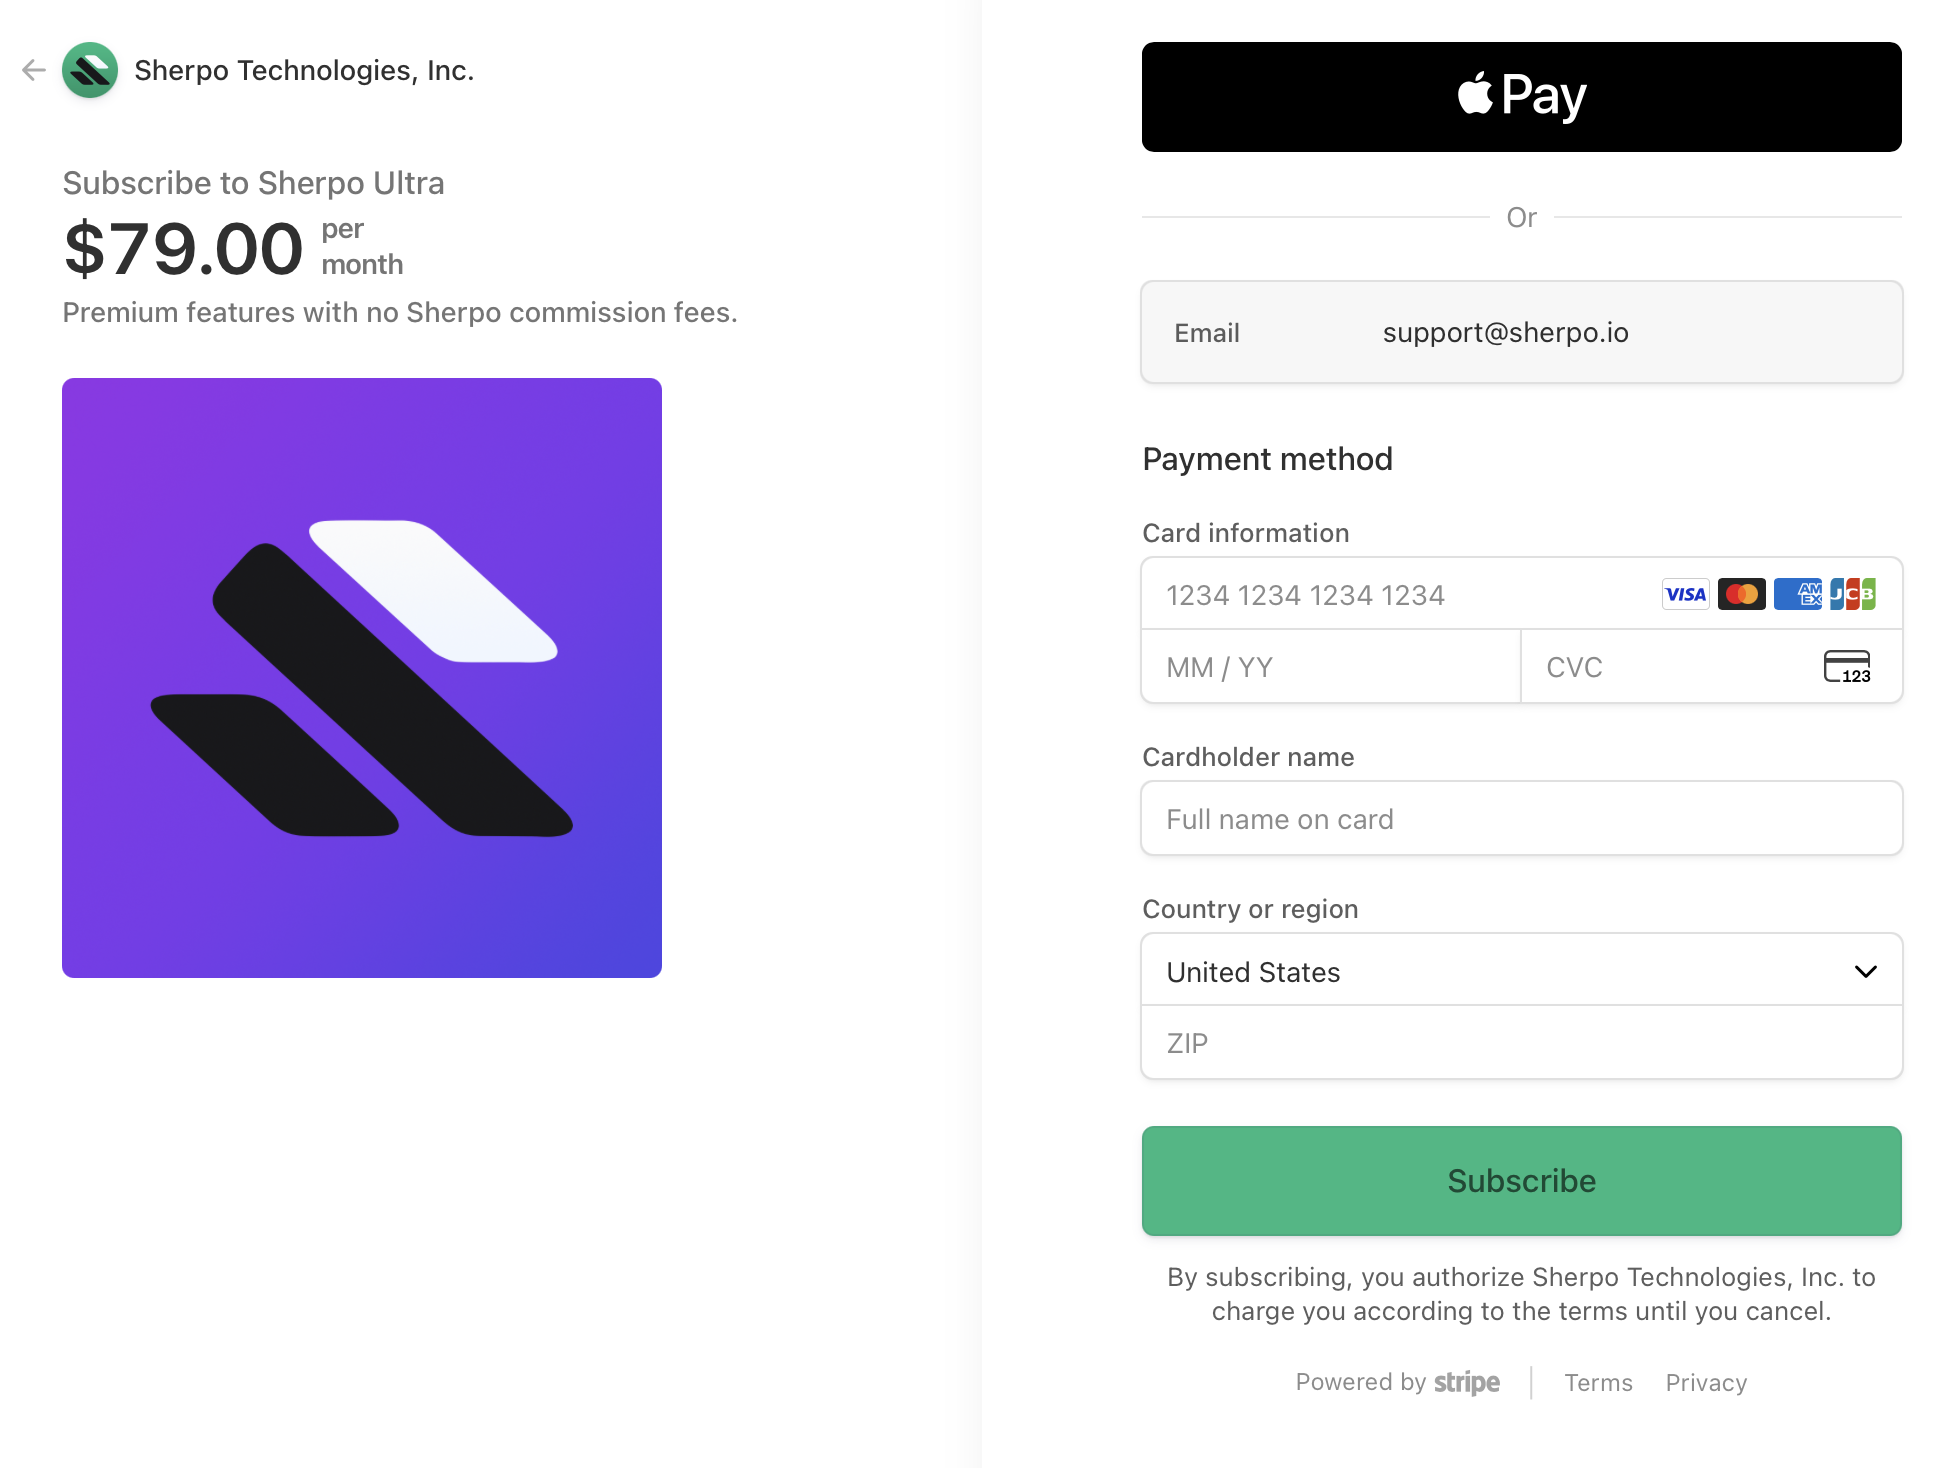Screen dimensions: 1944x1468
Task: Click the back arrow to return
Action: tap(32, 70)
